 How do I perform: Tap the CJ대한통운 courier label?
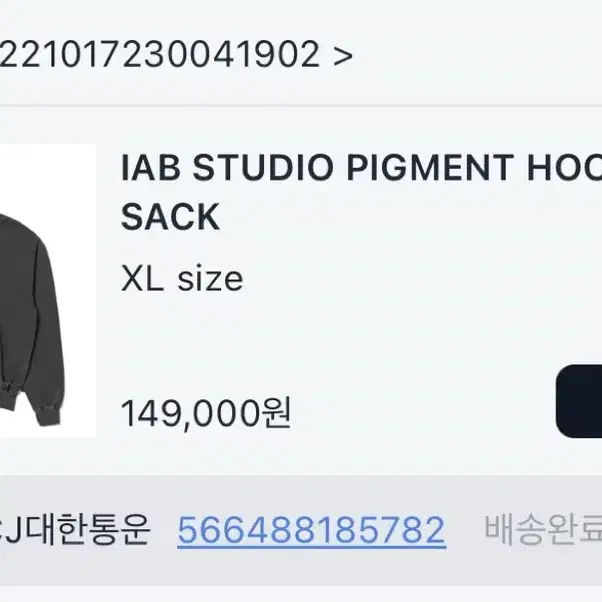point(74,530)
